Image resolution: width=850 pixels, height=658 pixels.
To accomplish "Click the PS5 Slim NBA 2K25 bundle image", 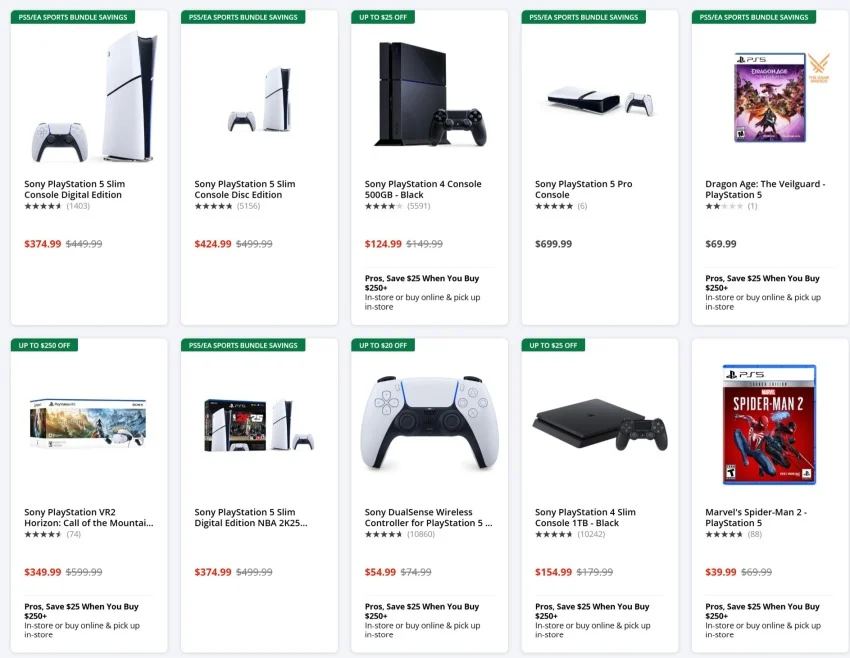I will (259, 426).
